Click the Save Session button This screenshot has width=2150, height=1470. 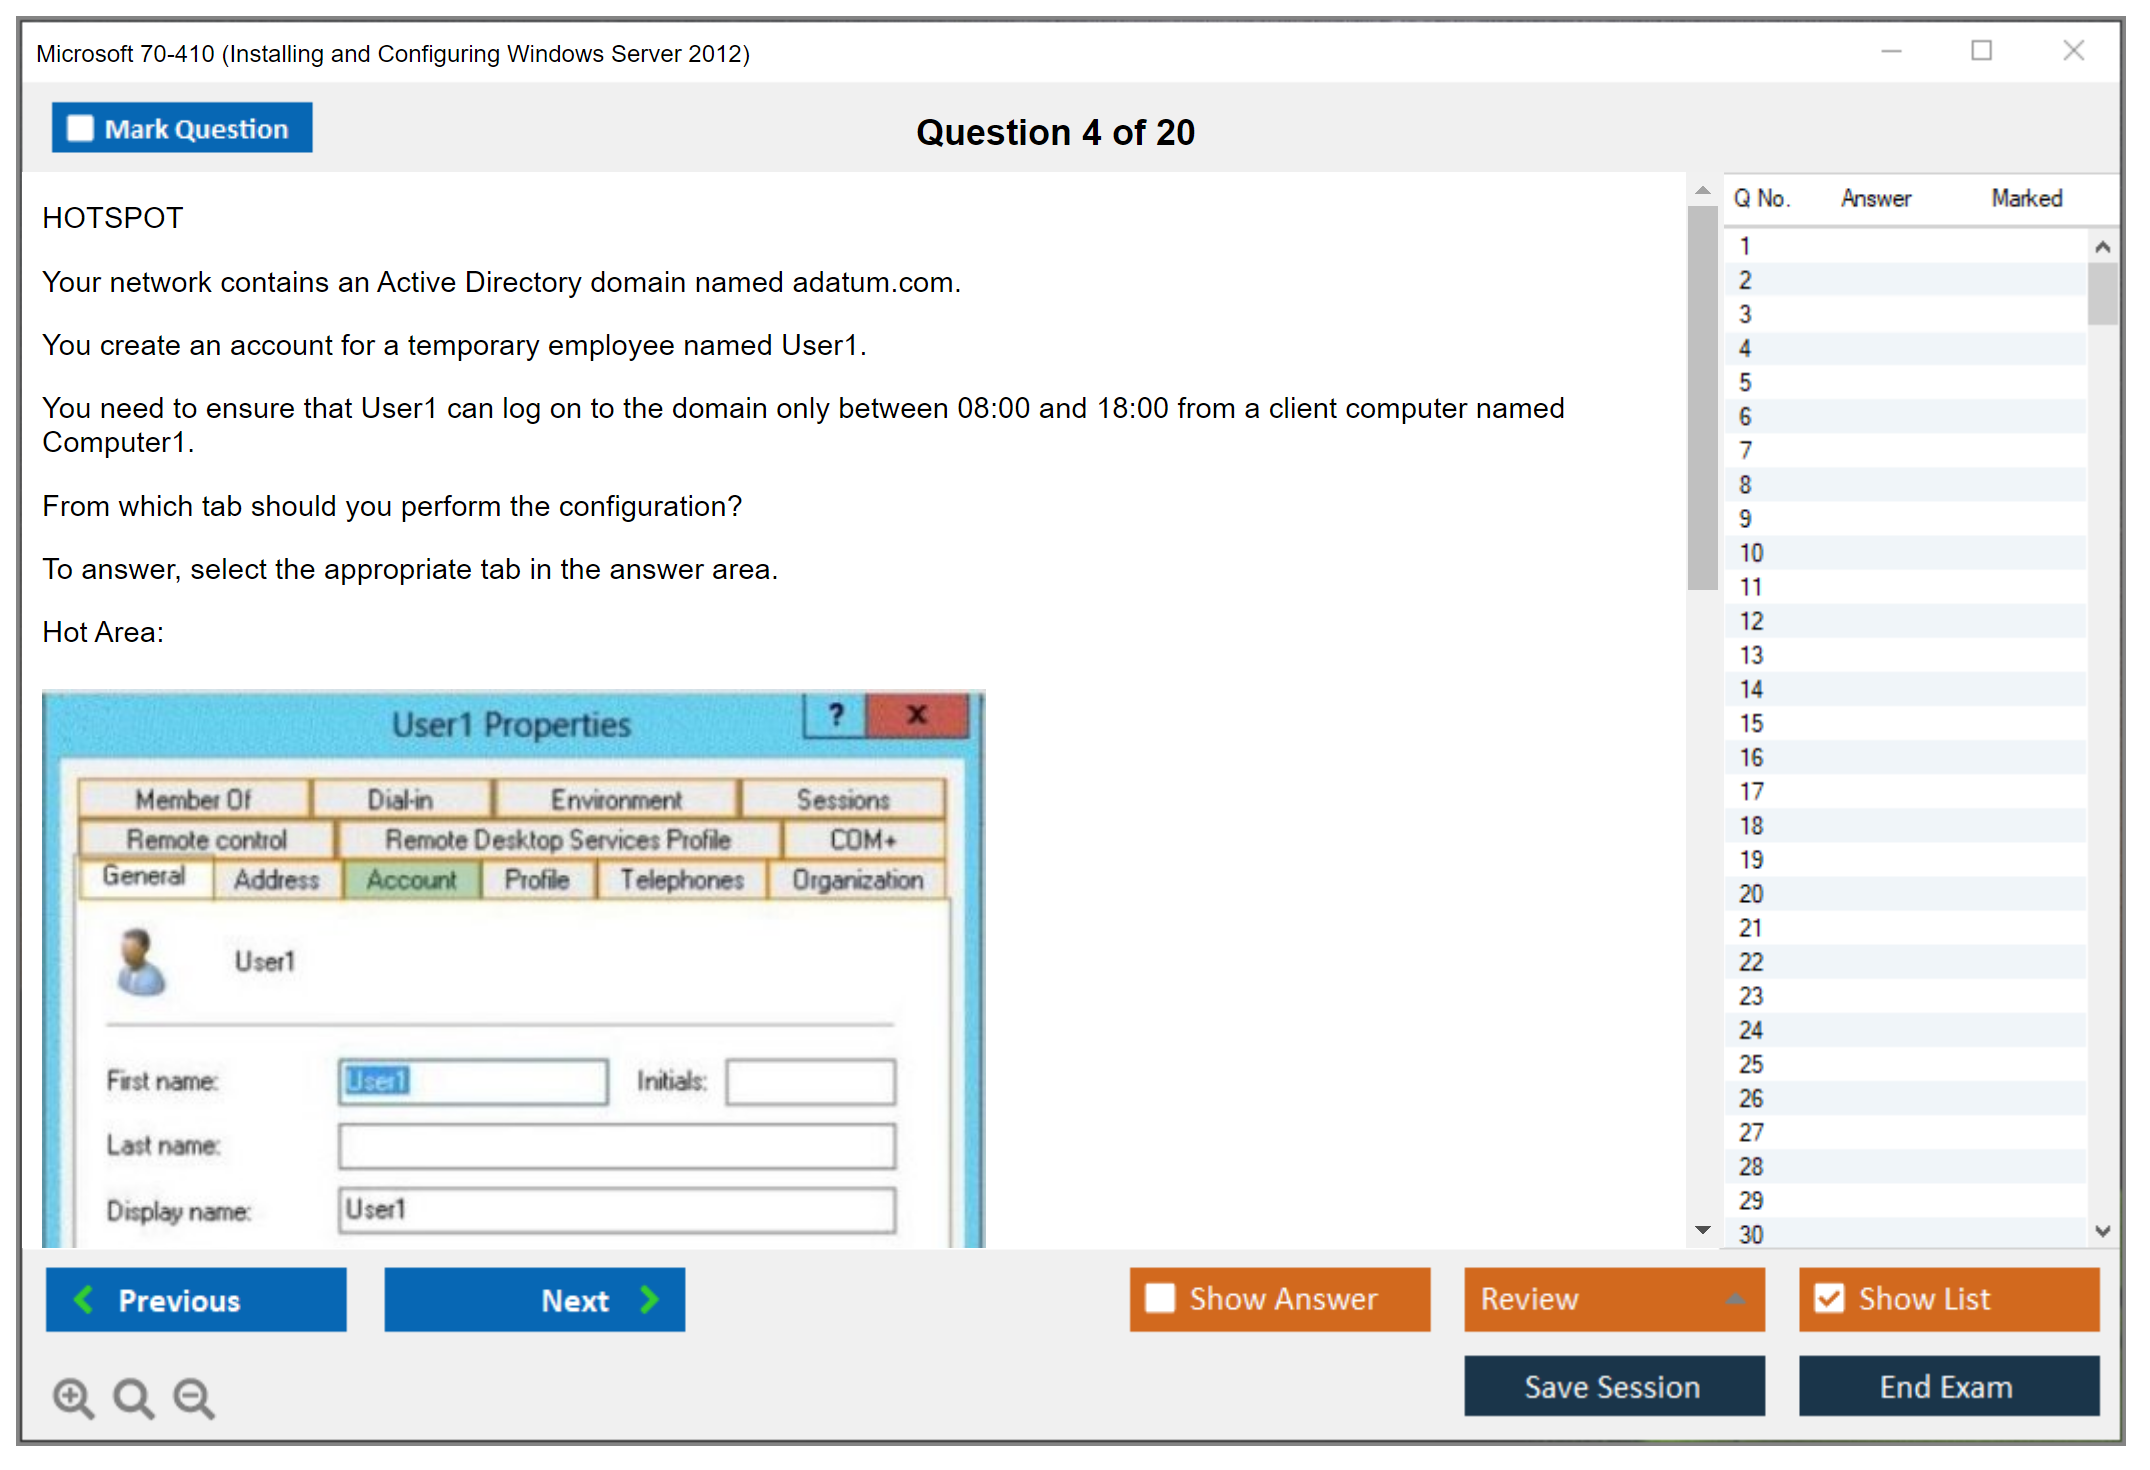point(1613,1386)
